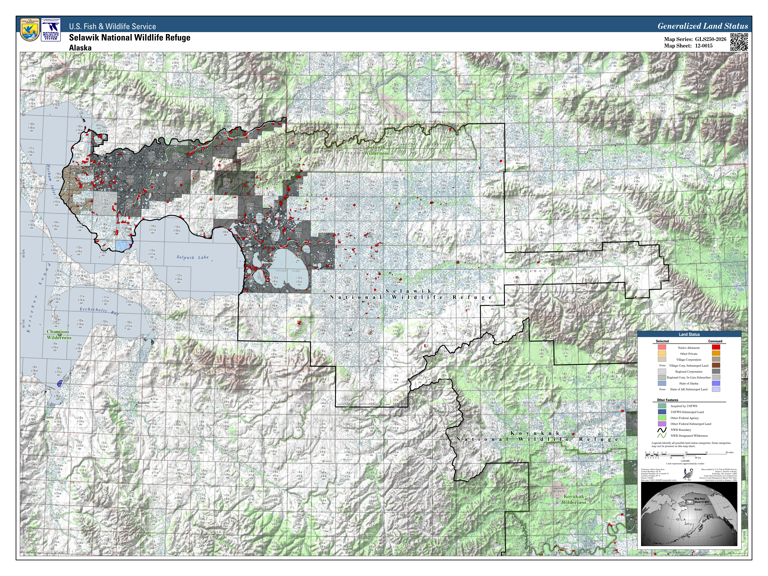Click the USFWS Submerged Land dark-blue swatch
768x576 pixels.
pyautogui.click(x=662, y=412)
